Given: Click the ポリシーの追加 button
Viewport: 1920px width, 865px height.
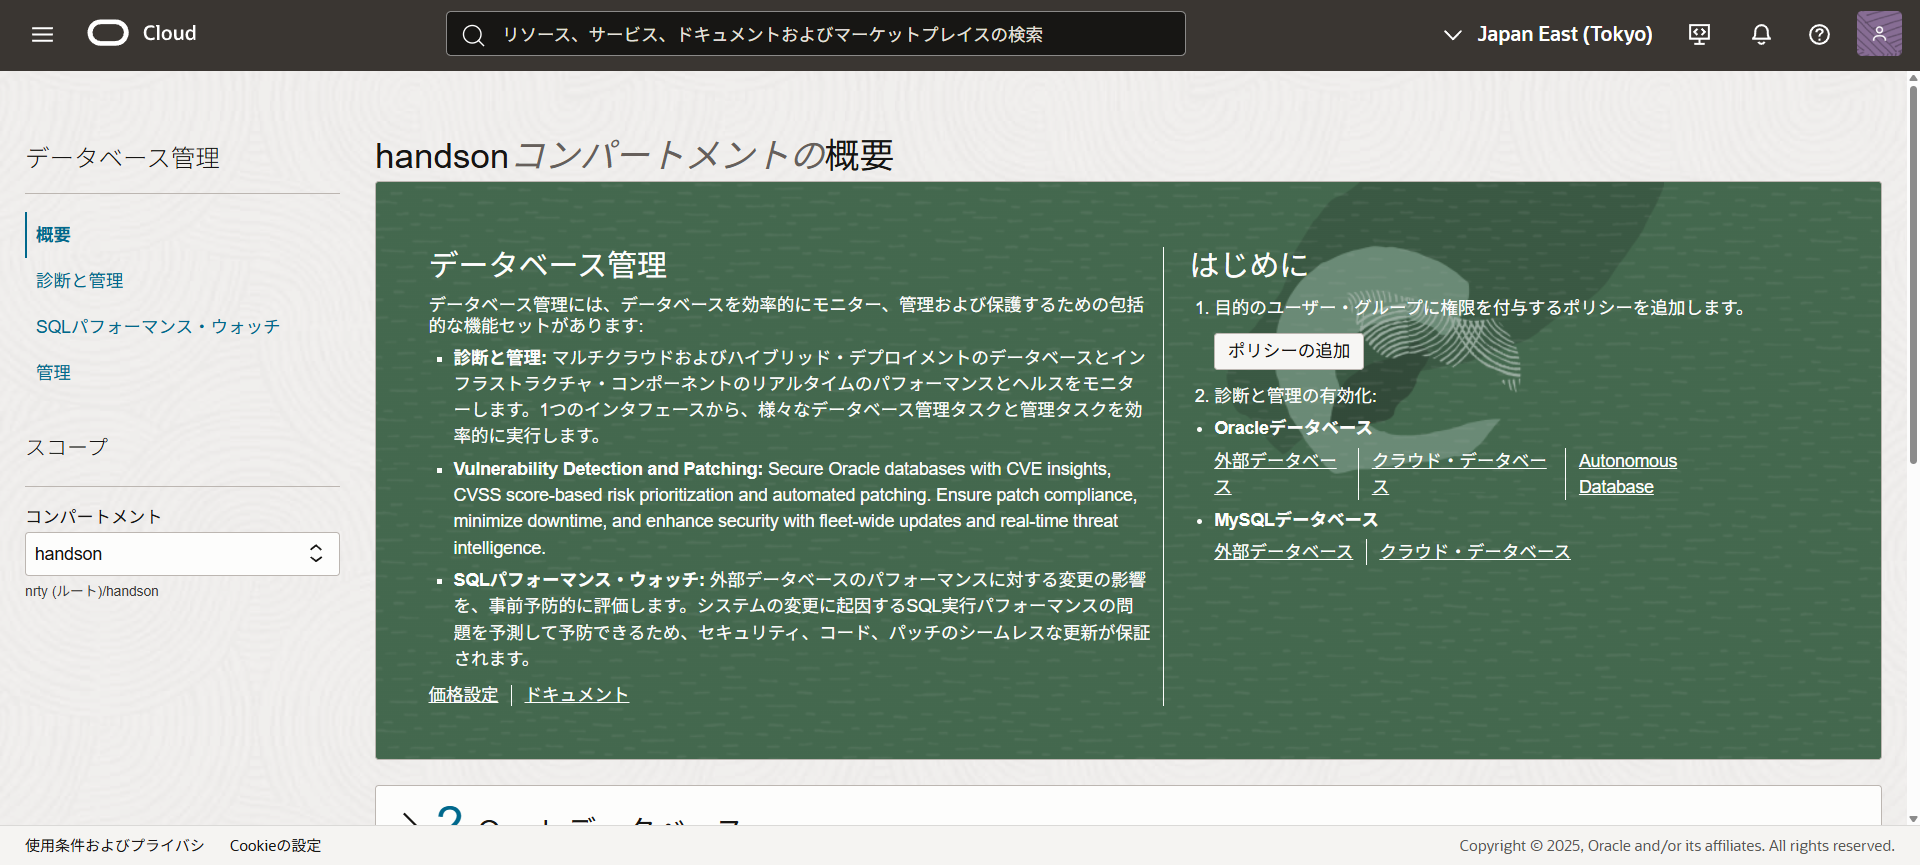Looking at the screenshot, I should 1289,351.
